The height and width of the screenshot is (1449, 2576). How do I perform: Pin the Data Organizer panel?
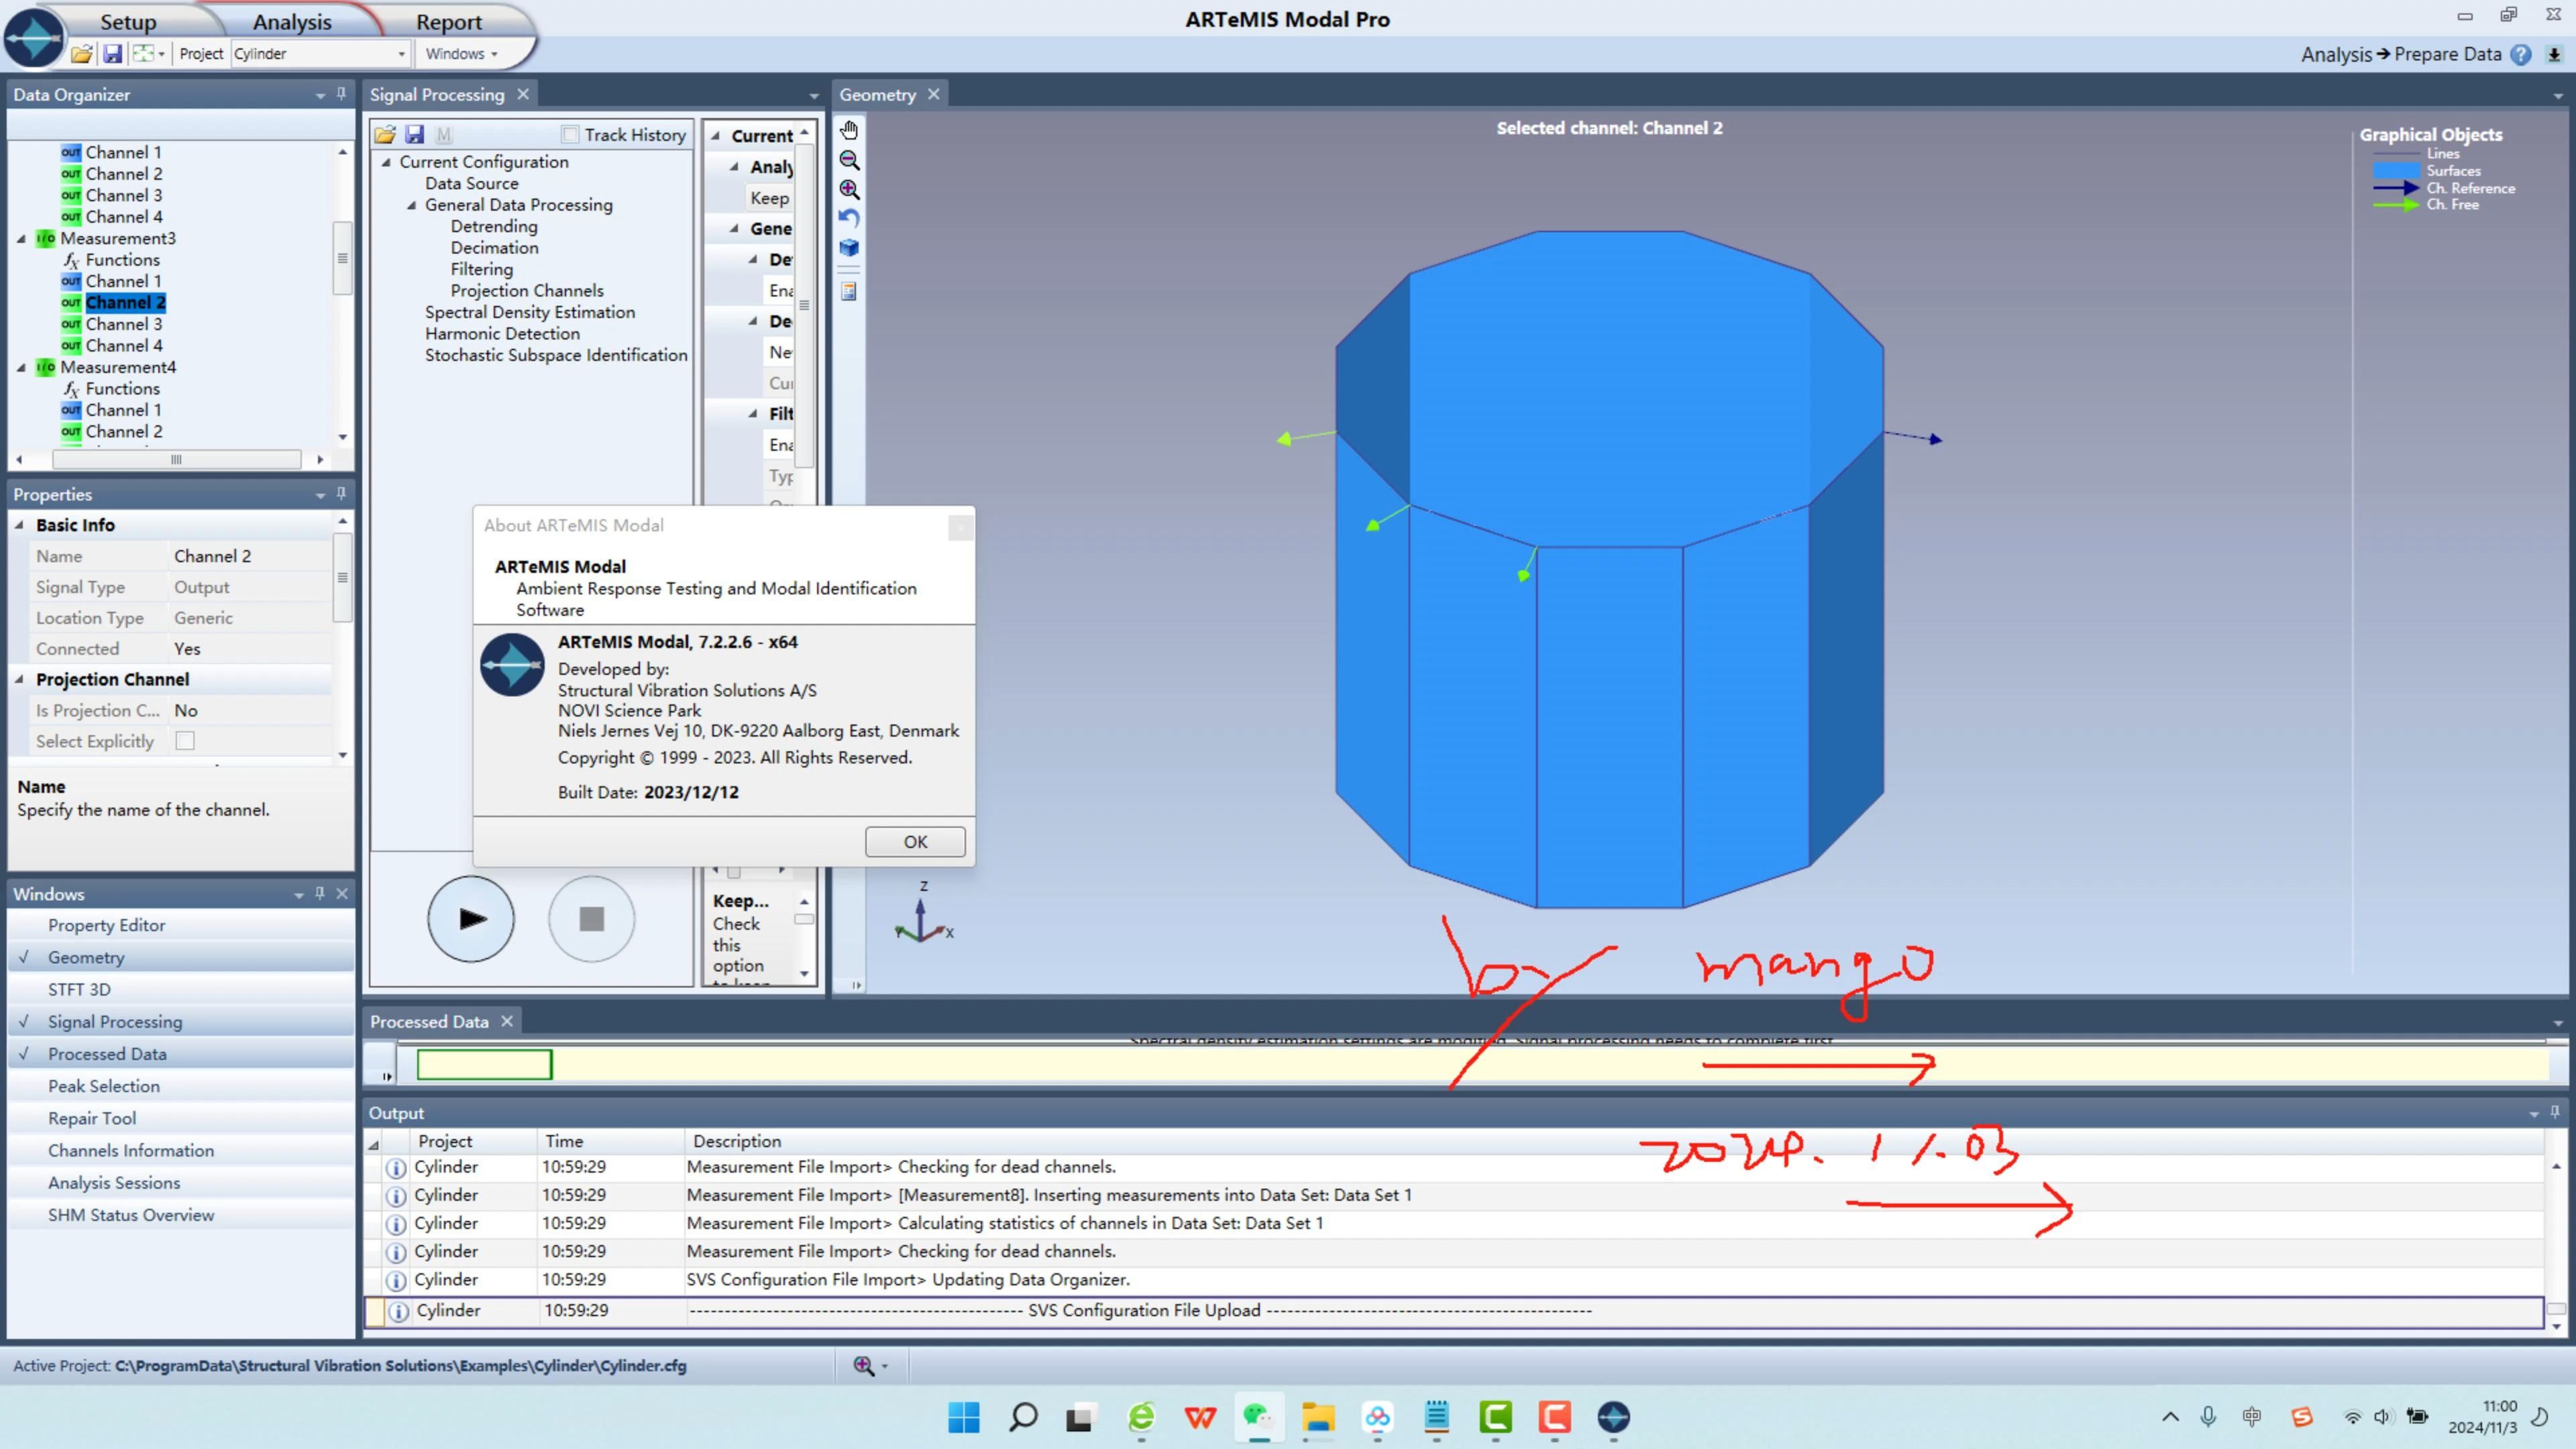[341, 94]
